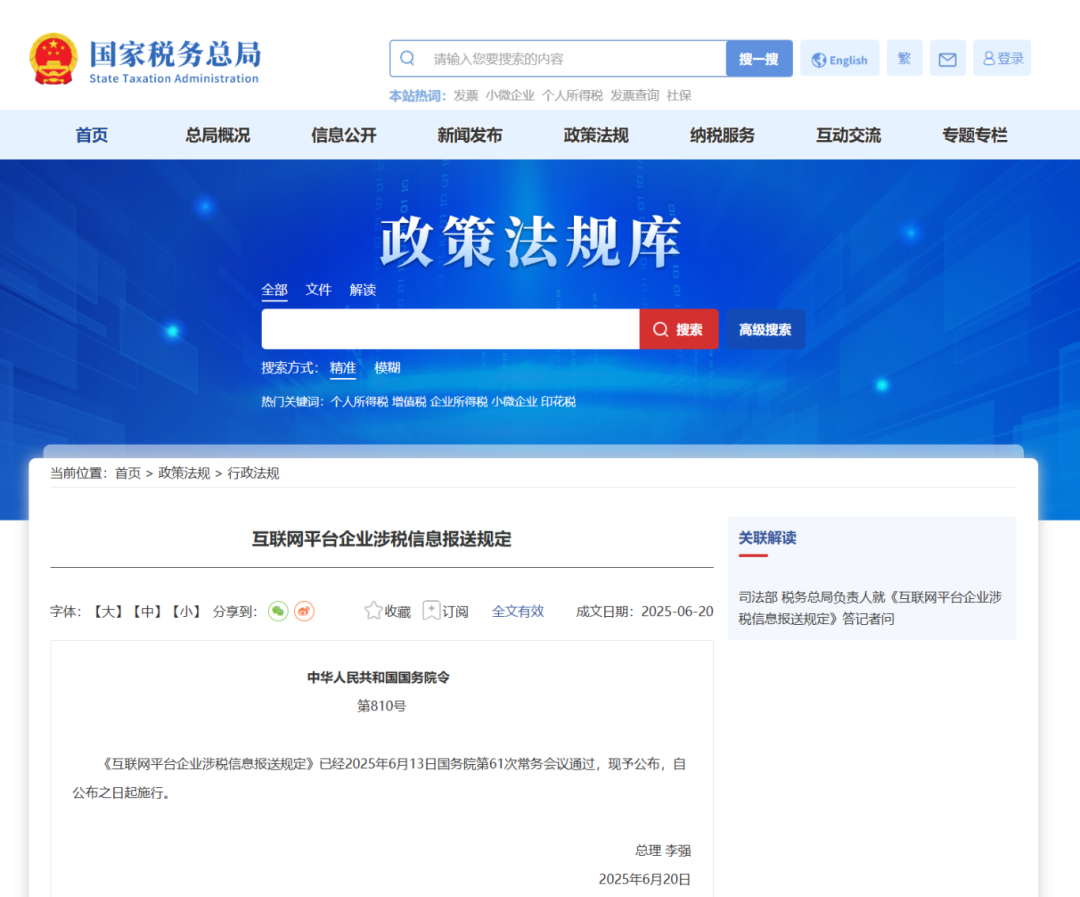This screenshot has height=897, width=1080.
Task: Click the 国家税务总局 site title
Action: tap(175, 54)
